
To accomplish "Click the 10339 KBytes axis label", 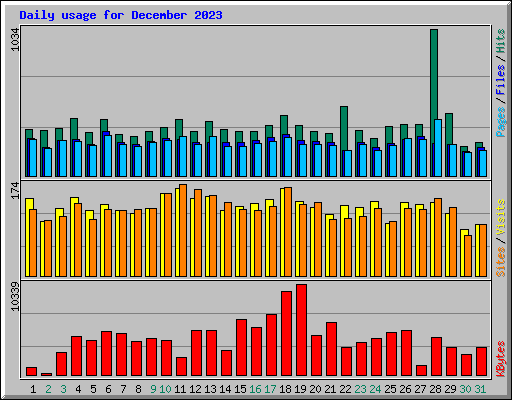I will pyautogui.click(x=15, y=297).
